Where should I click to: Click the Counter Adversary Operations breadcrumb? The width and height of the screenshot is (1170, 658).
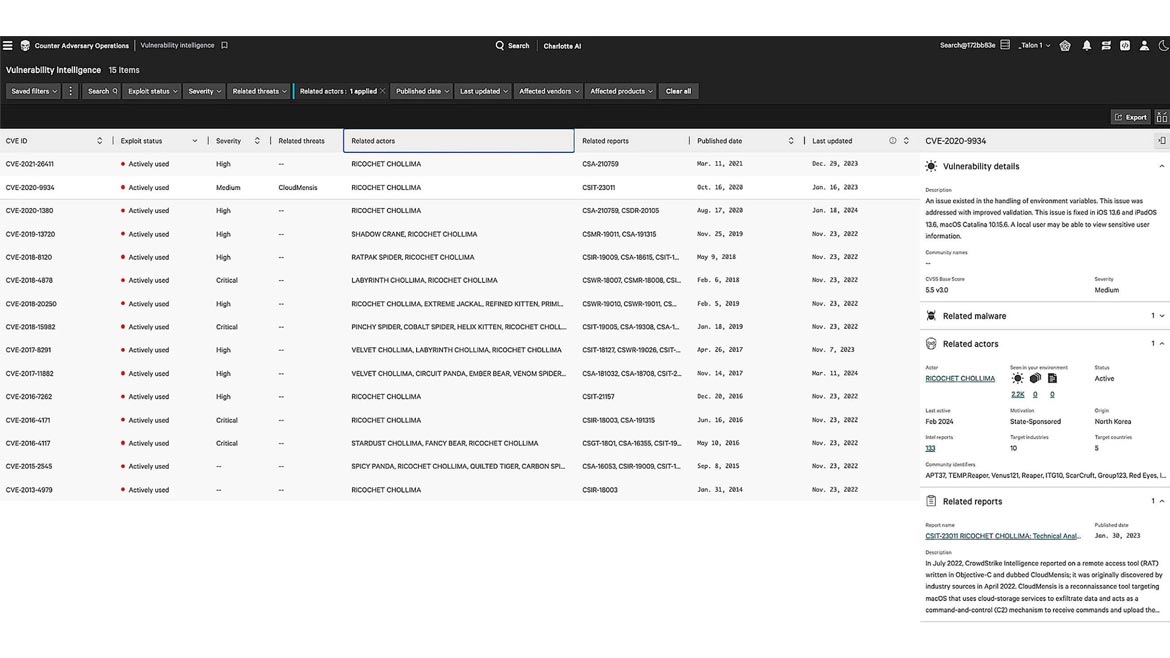click(81, 46)
